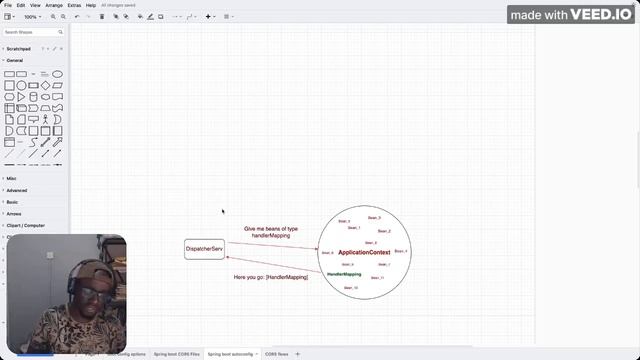
Task: Open the insert plus dropdown
Action: 210,17
